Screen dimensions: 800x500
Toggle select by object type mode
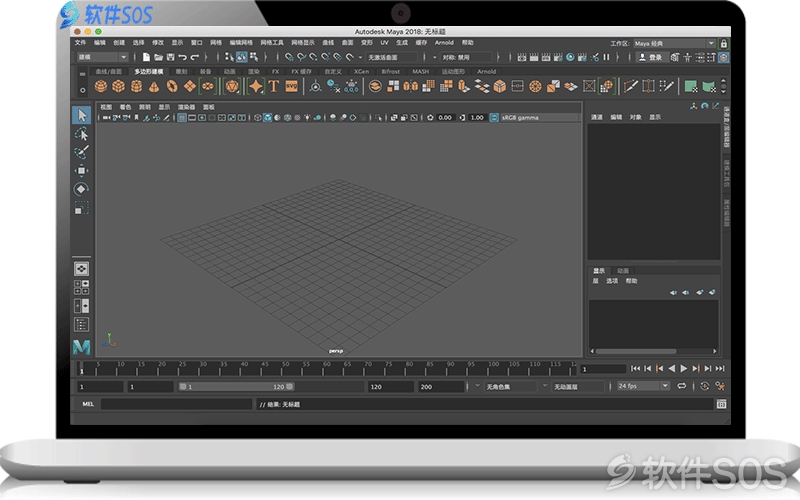coord(241,57)
